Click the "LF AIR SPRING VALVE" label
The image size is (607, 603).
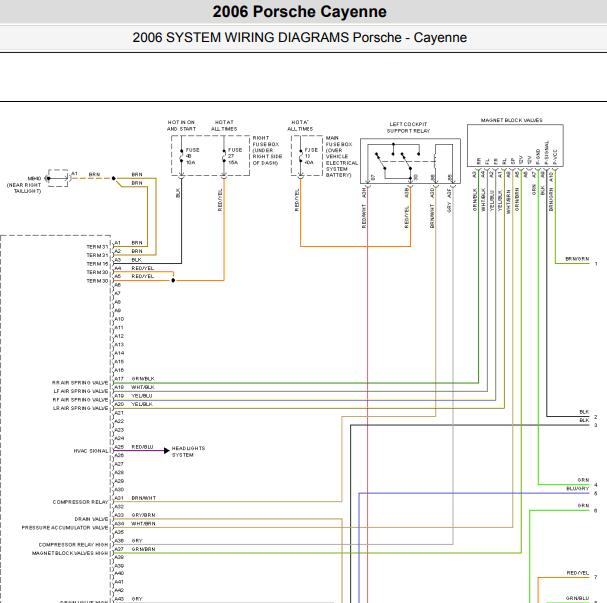[x=81, y=391]
